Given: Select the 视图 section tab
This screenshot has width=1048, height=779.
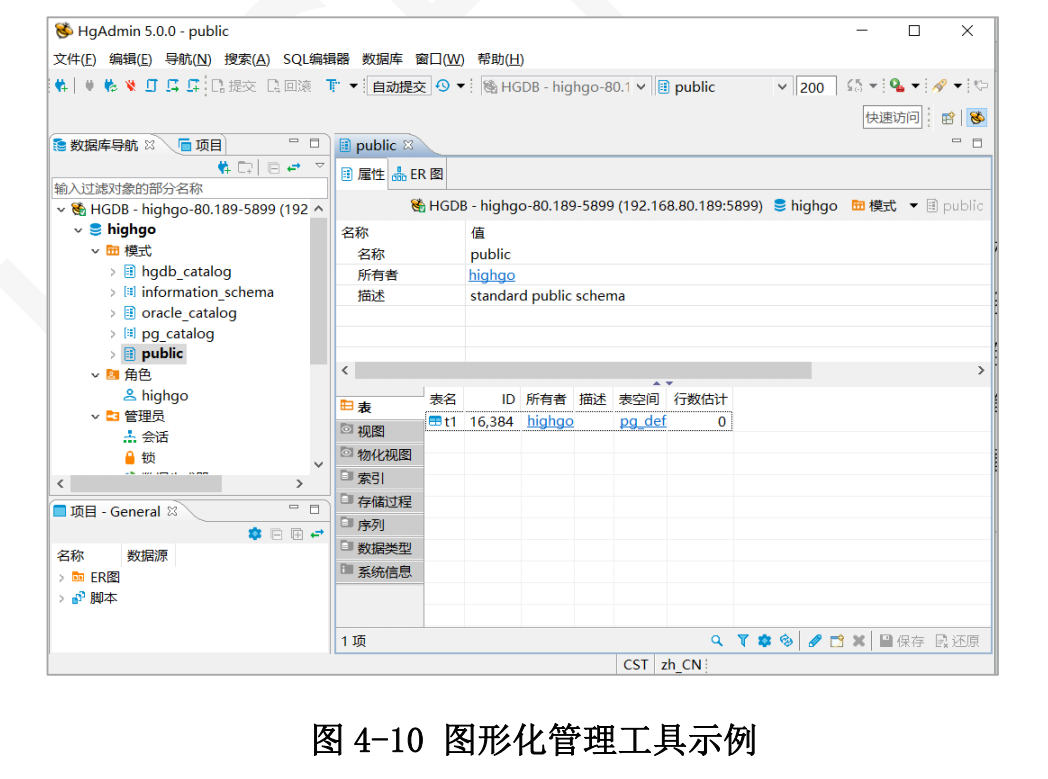Looking at the screenshot, I should (x=371, y=431).
